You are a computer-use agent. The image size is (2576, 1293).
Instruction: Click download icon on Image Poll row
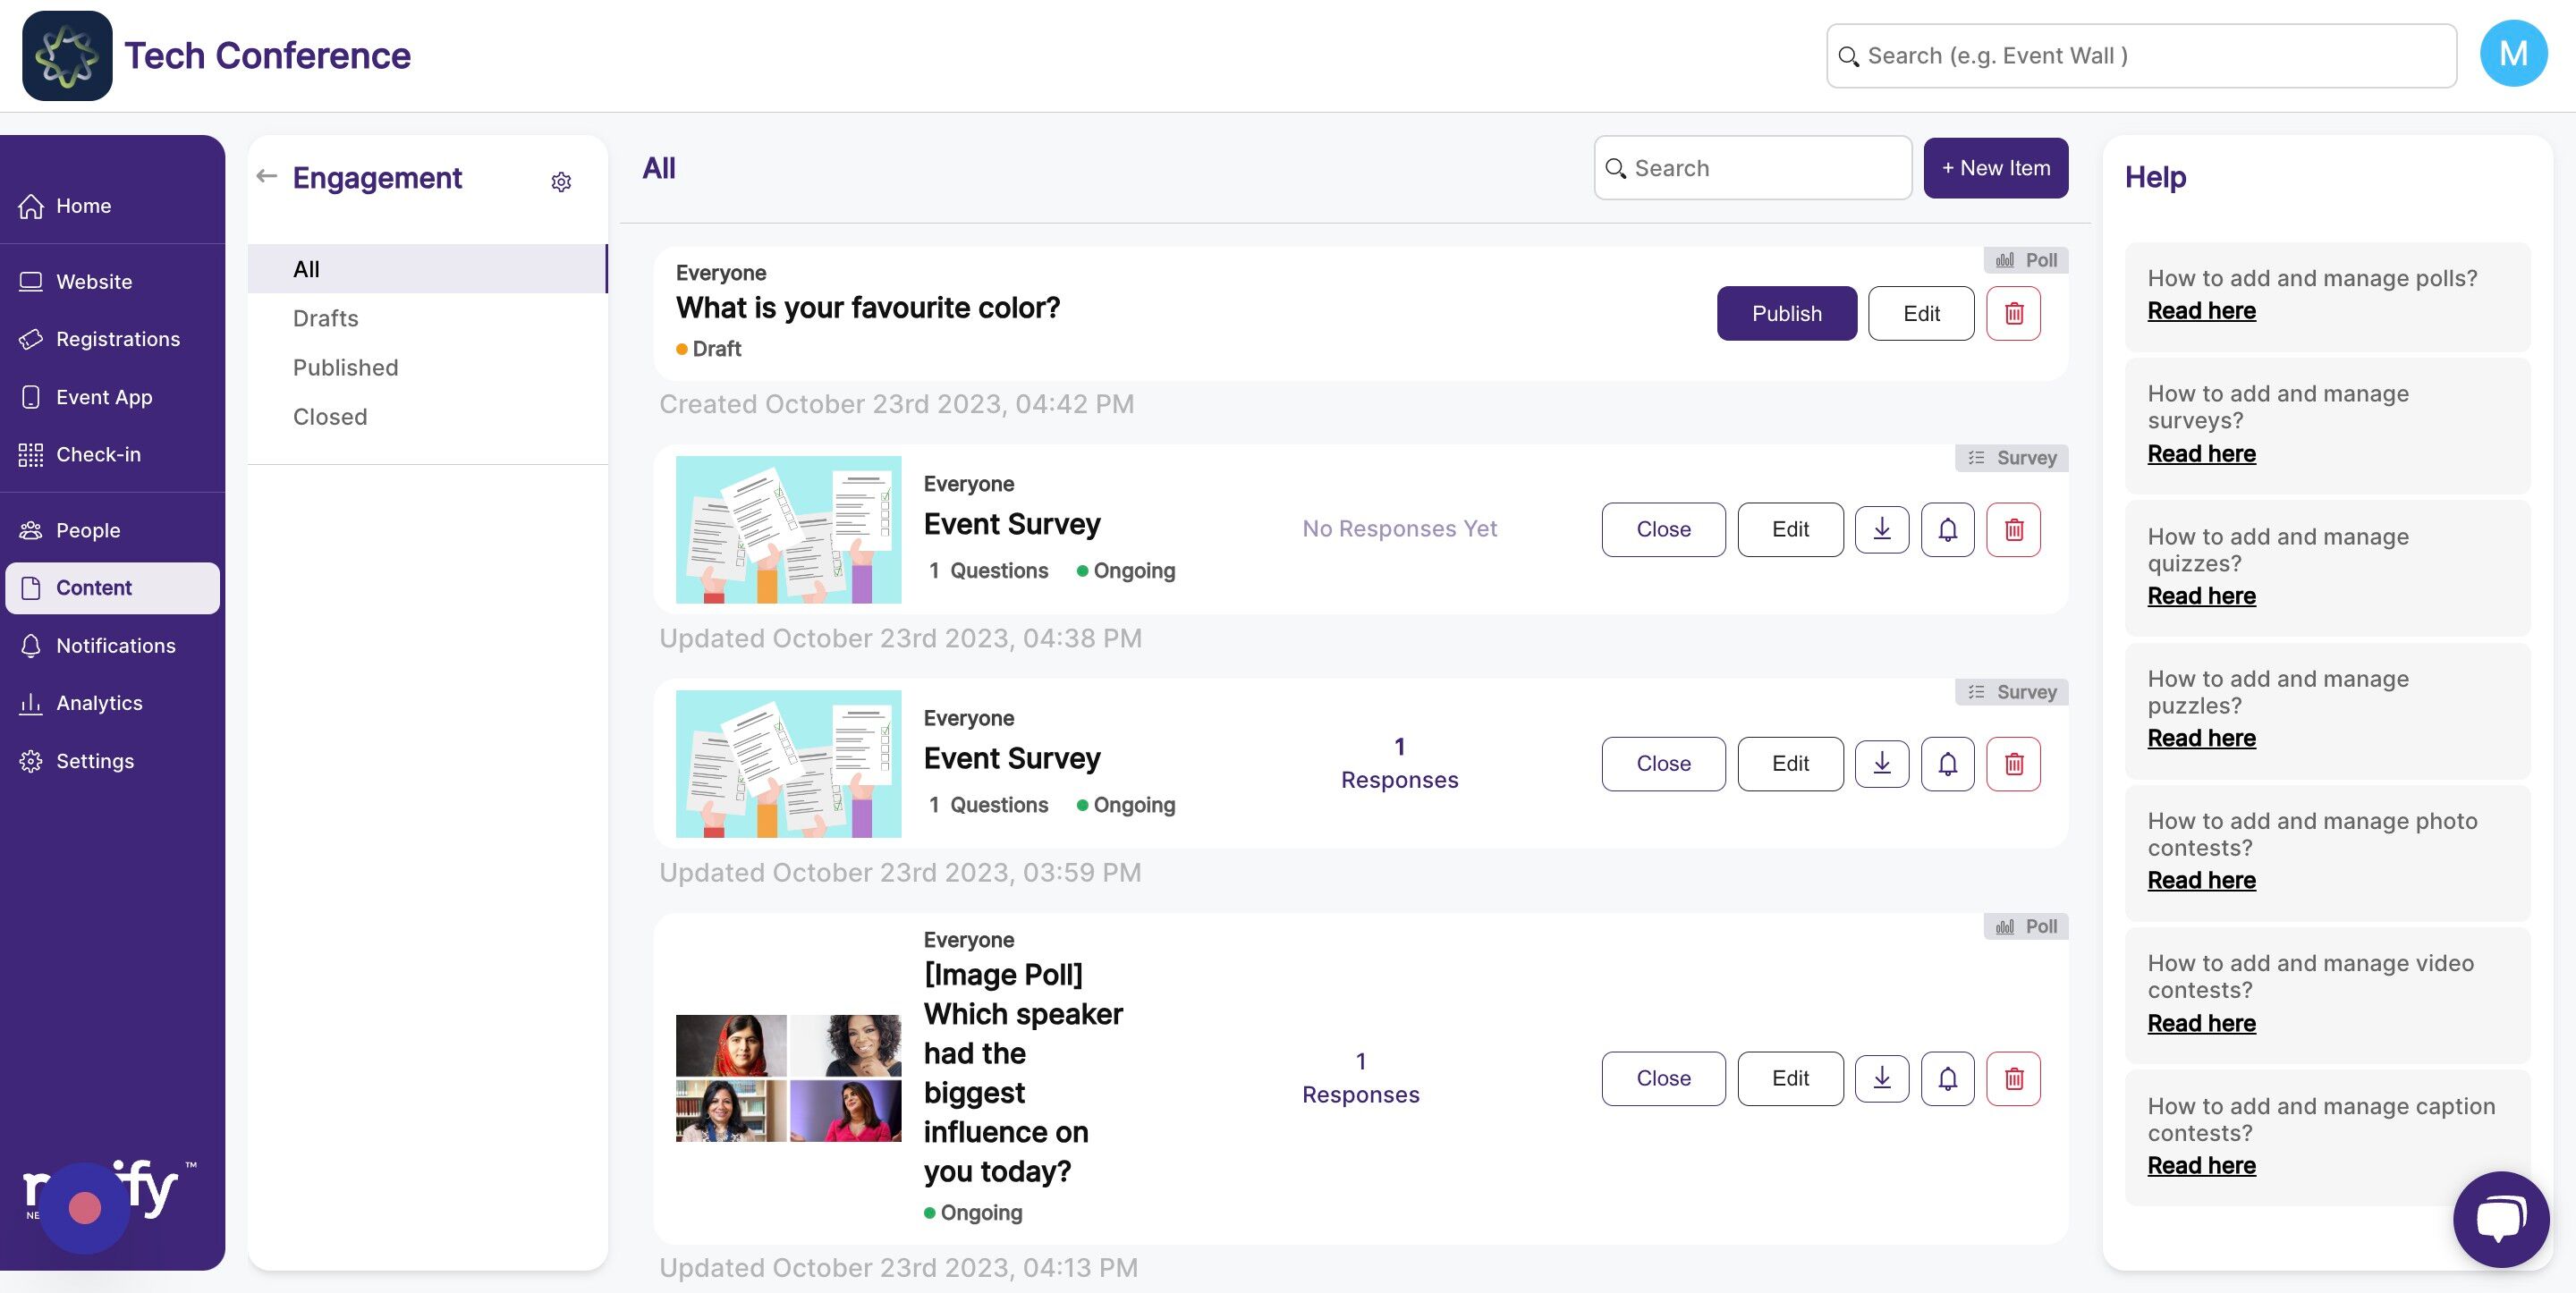click(x=1881, y=1078)
